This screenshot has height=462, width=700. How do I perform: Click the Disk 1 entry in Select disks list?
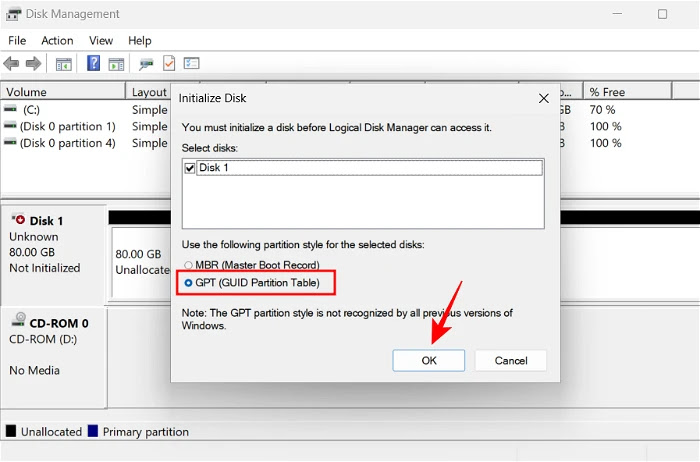[x=370, y=168]
